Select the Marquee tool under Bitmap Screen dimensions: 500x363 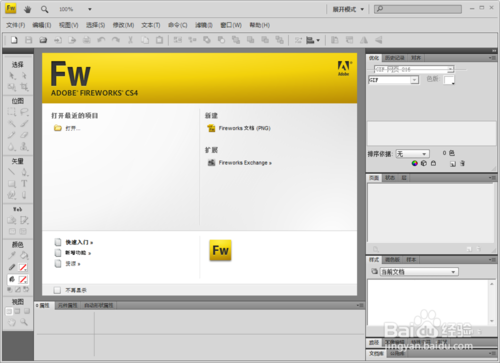coord(12,112)
